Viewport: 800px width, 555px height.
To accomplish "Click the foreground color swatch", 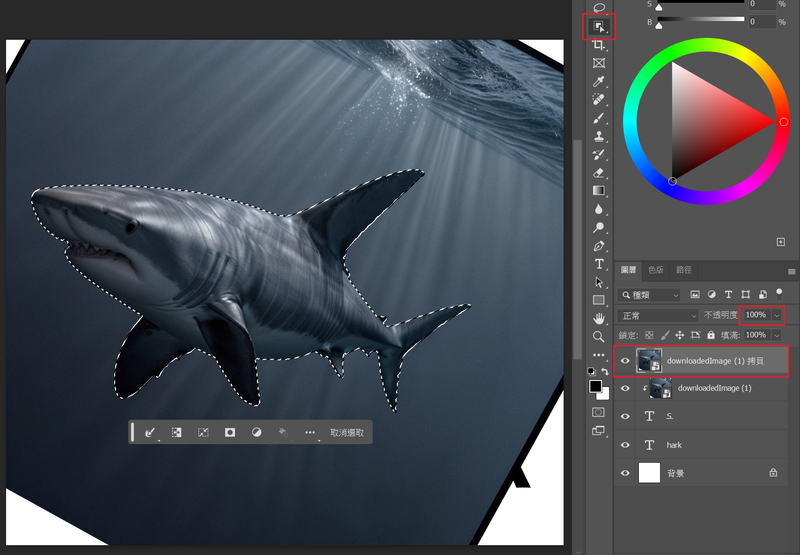I will click(x=595, y=386).
